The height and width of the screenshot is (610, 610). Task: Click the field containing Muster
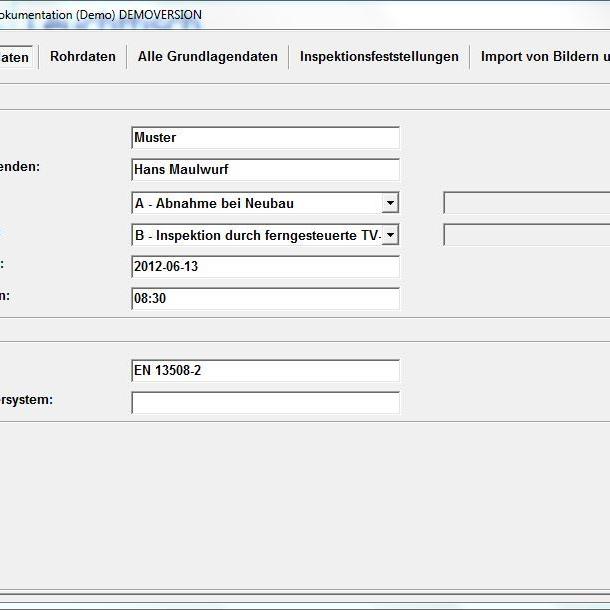click(x=265, y=138)
